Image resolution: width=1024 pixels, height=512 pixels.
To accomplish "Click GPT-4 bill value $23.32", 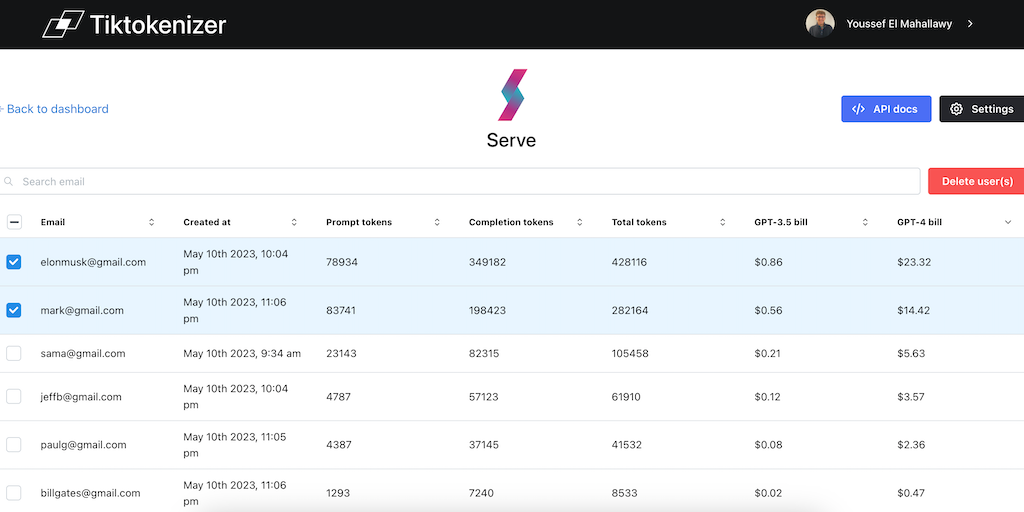I will (914, 262).
